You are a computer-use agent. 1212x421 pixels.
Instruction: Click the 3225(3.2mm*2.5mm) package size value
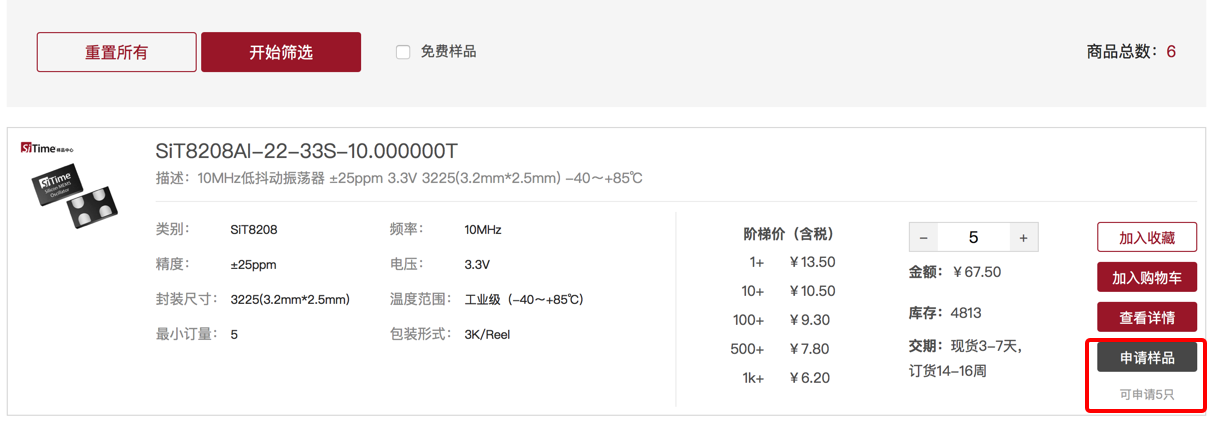pyautogui.click(x=290, y=300)
